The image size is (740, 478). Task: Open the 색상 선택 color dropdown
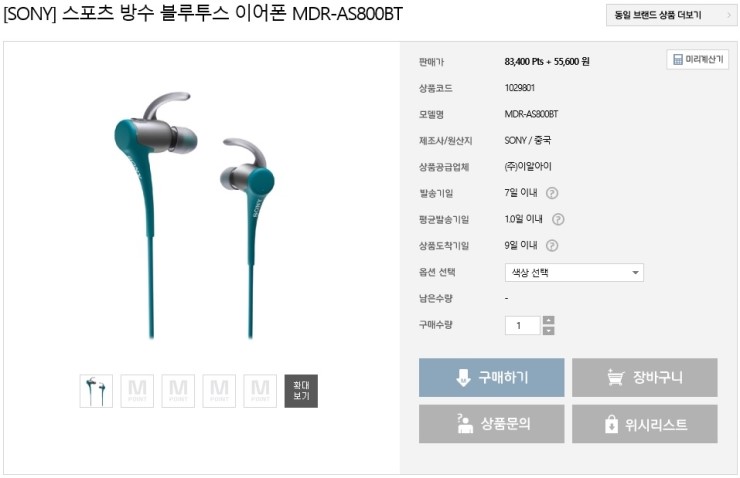click(x=574, y=272)
